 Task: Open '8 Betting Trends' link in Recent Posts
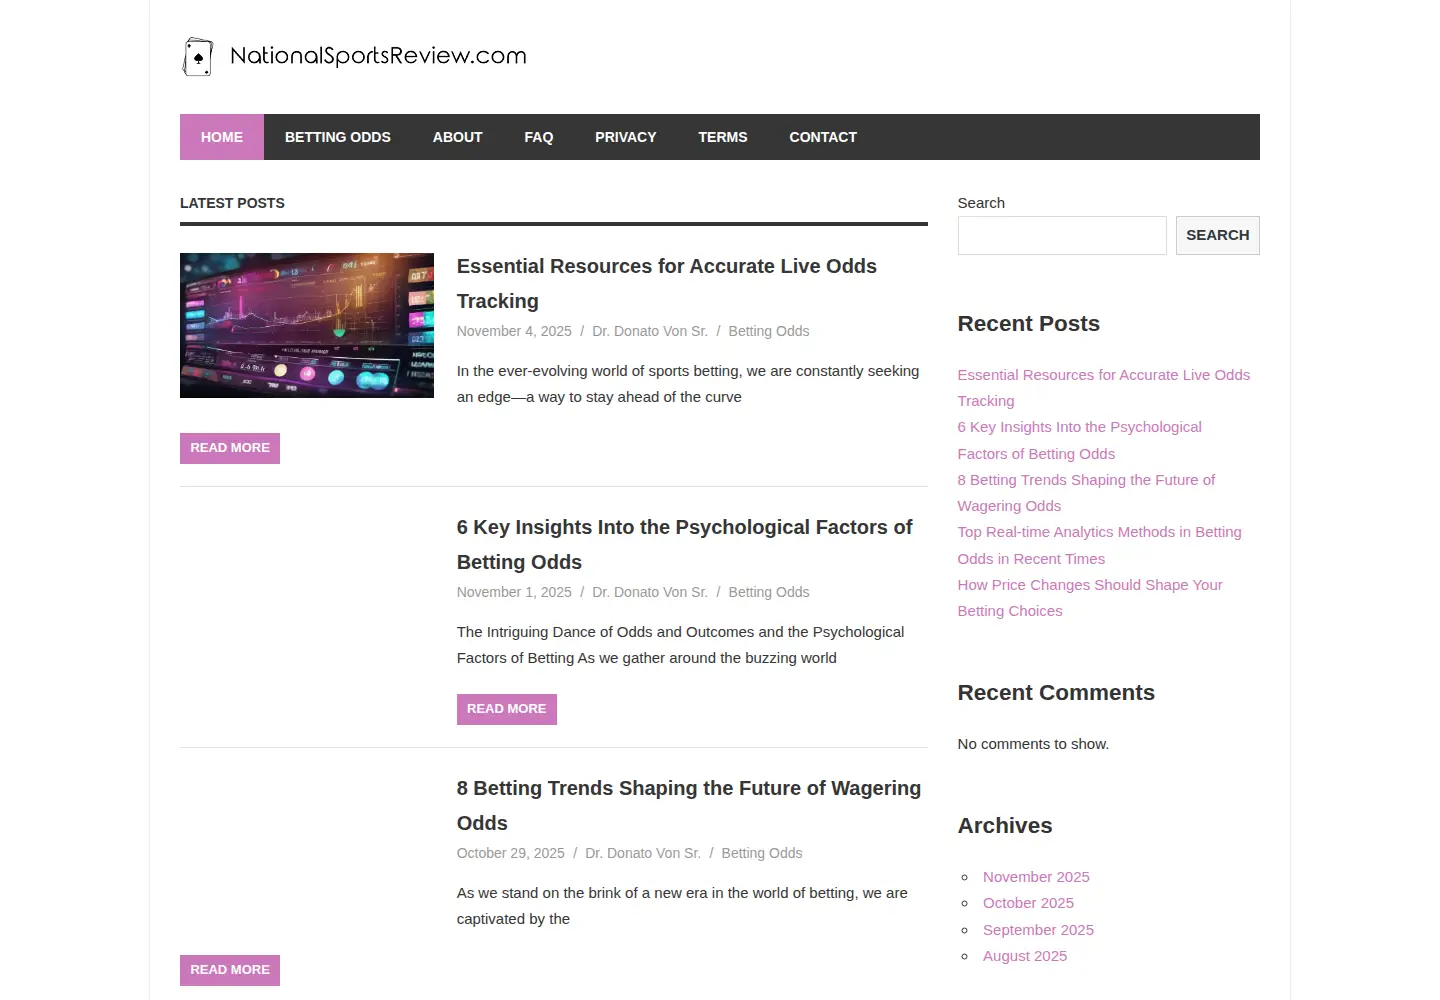point(1086,493)
